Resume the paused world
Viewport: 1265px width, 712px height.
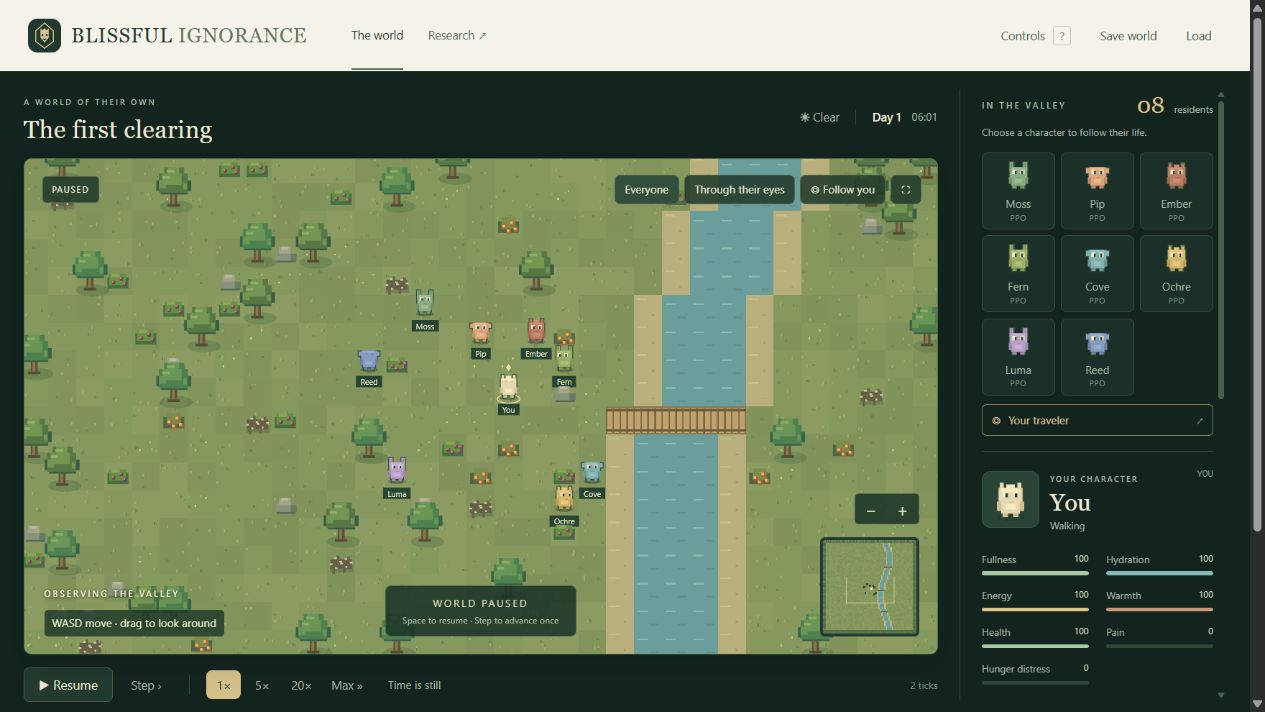pos(68,685)
